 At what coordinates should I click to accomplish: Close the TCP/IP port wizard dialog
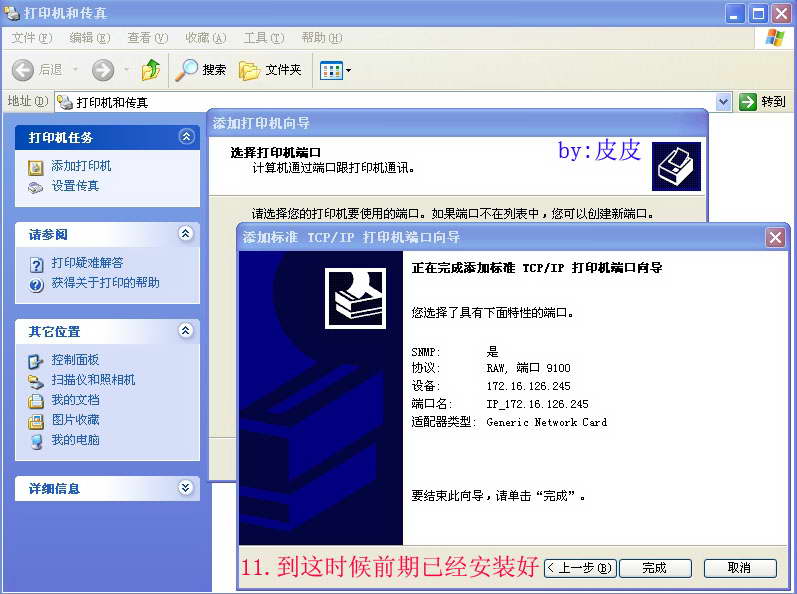pos(775,237)
